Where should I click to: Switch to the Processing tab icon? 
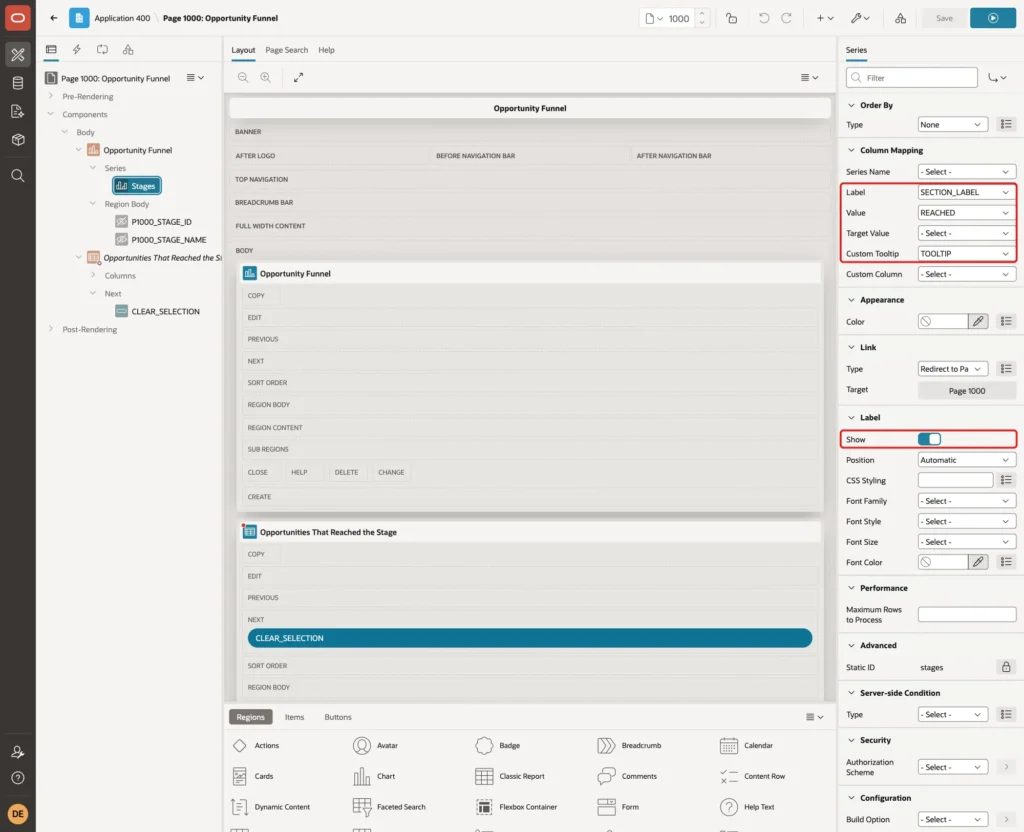[102, 50]
